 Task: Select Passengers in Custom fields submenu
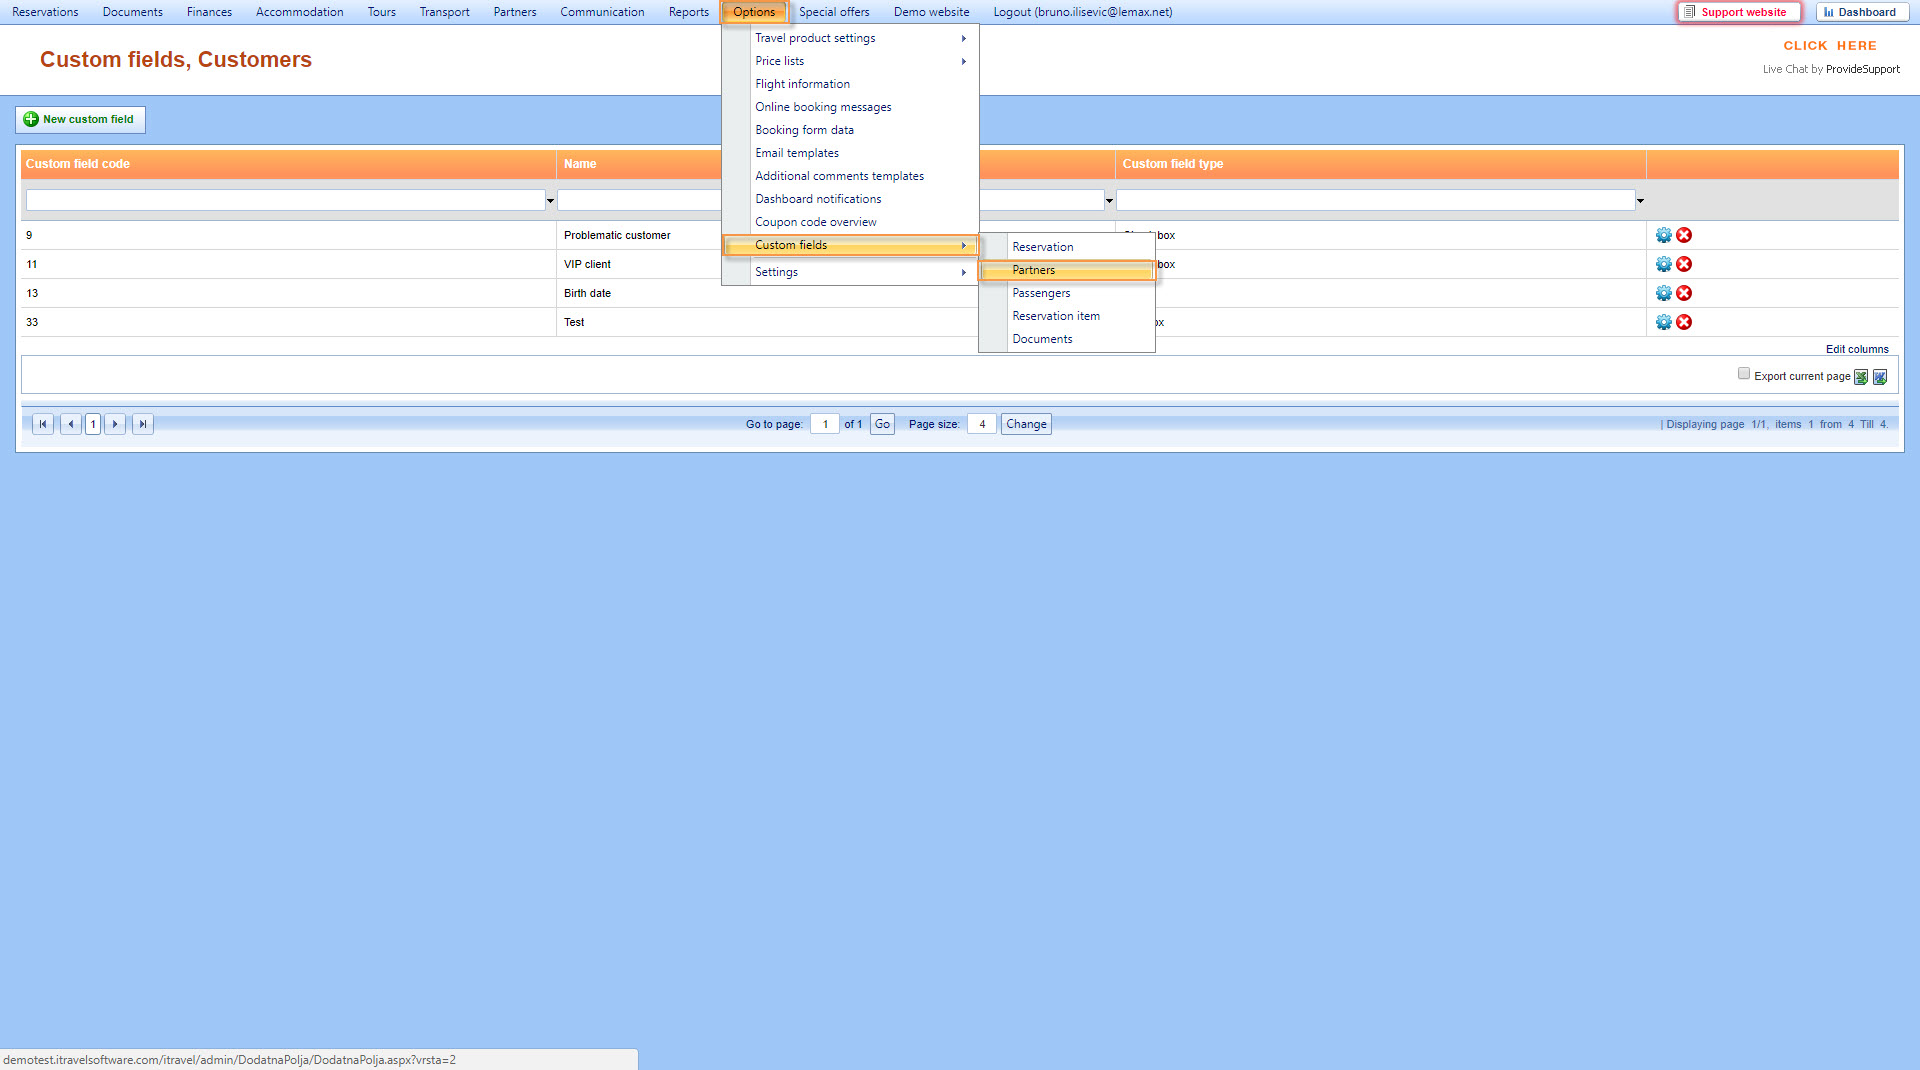[1067, 293]
